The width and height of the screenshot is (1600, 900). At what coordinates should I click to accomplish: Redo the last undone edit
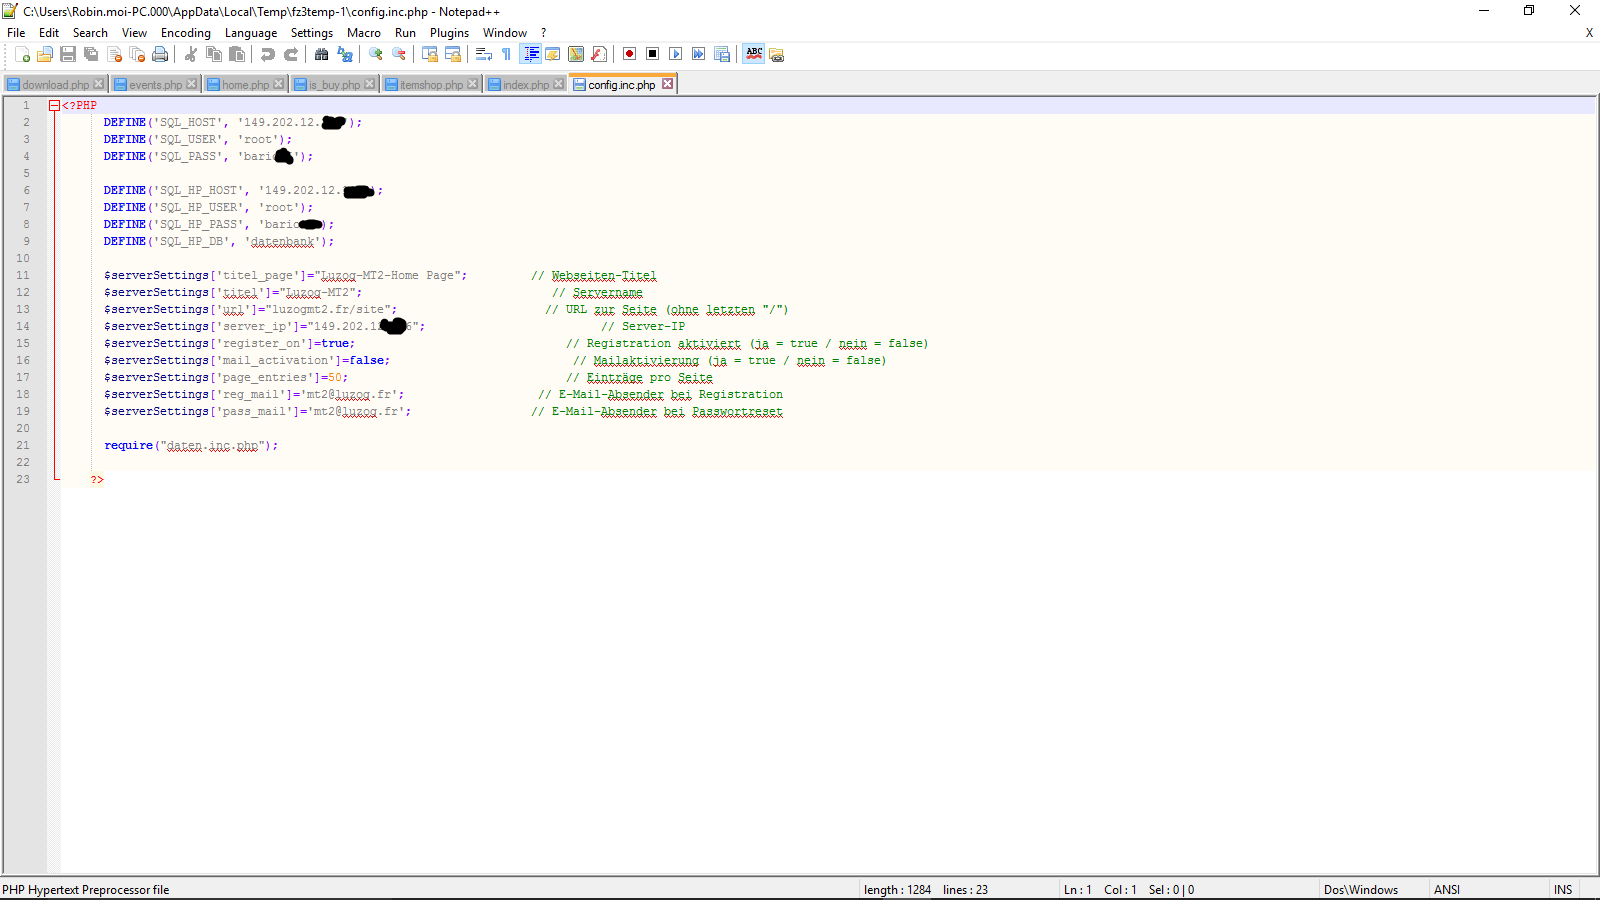point(291,54)
